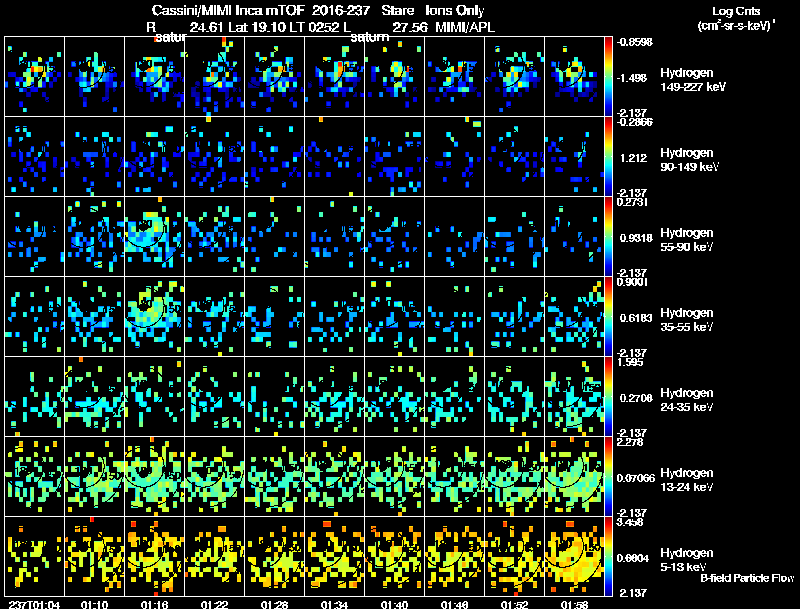Viewport: 800px width, 609px height.
Task: Click the 'Hydrogen 35-55 keV' row label
Action: click(x=687, y=320)
